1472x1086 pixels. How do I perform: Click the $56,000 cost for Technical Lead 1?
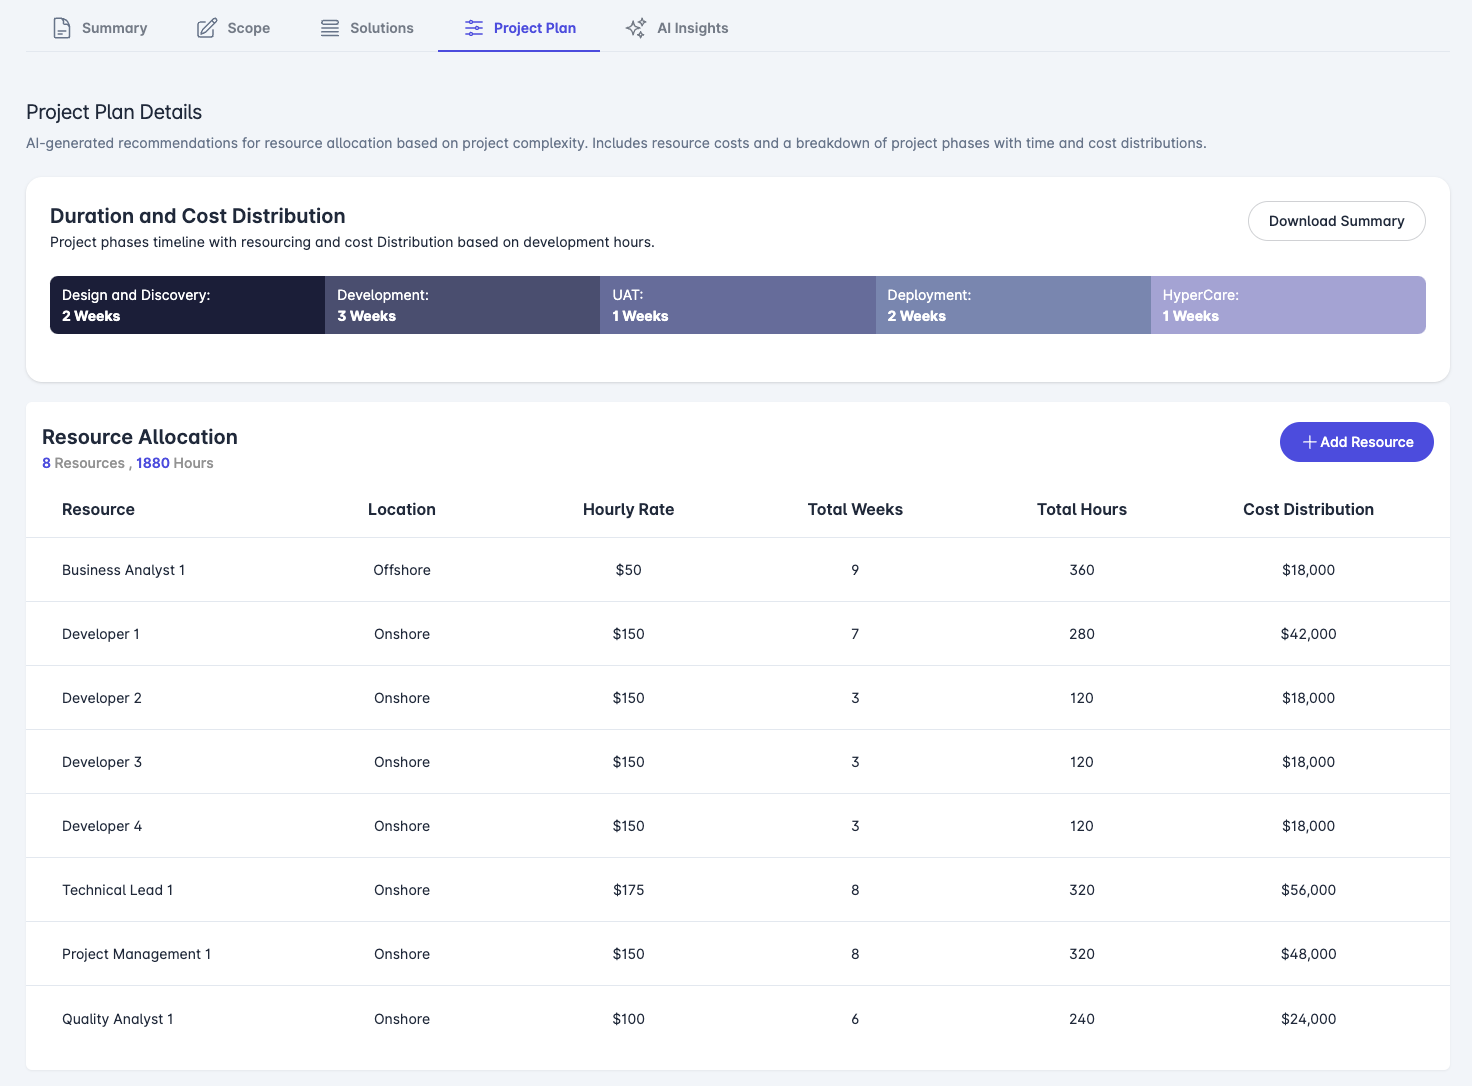point(1308,890)
